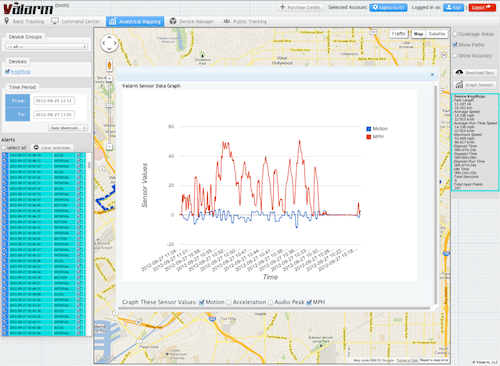Screen dimensions: 500x366
Task: Toggle the Motion sensor checkbox
Action: [x=201, y=303]
